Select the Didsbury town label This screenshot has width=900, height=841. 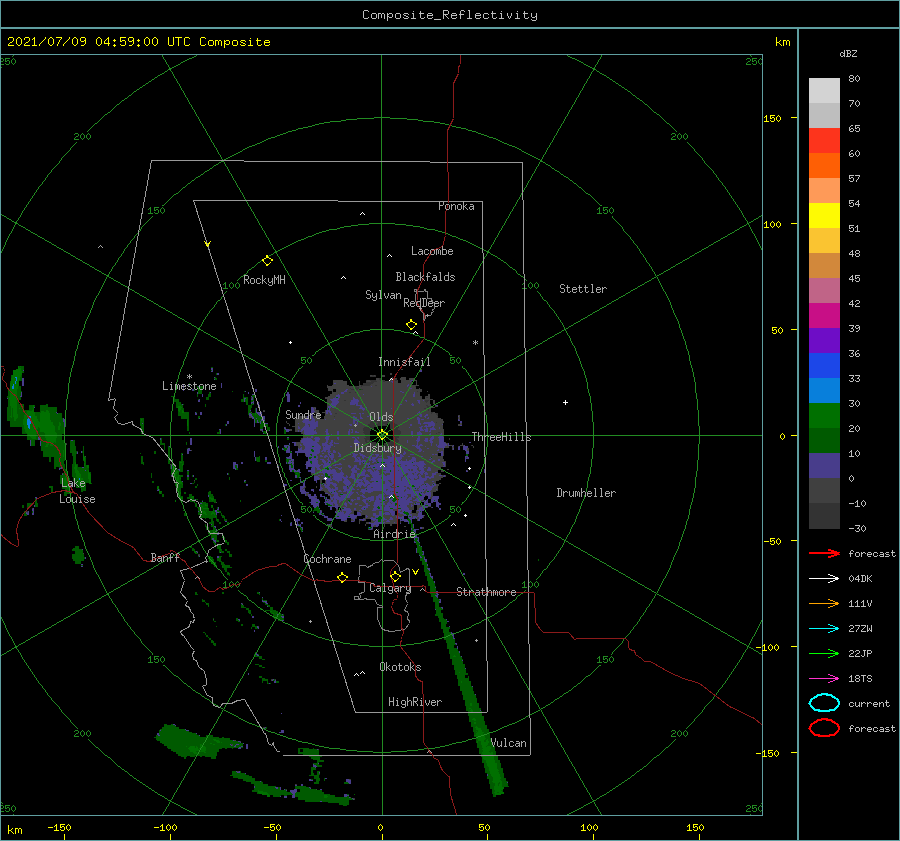pyautogui.click(x=377, y=448)
